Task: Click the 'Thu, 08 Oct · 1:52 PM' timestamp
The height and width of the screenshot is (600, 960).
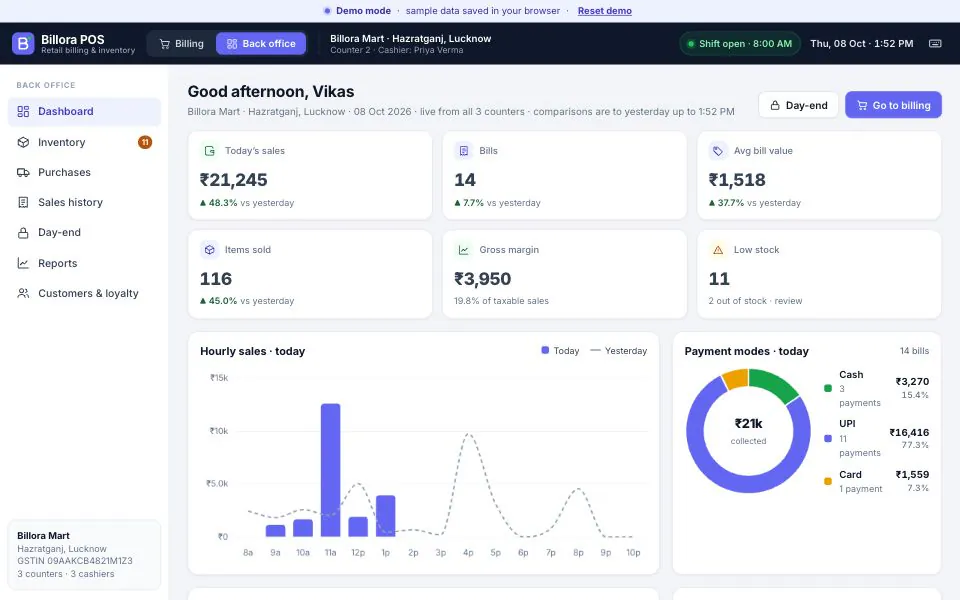Action: click(x=861, y=43)
